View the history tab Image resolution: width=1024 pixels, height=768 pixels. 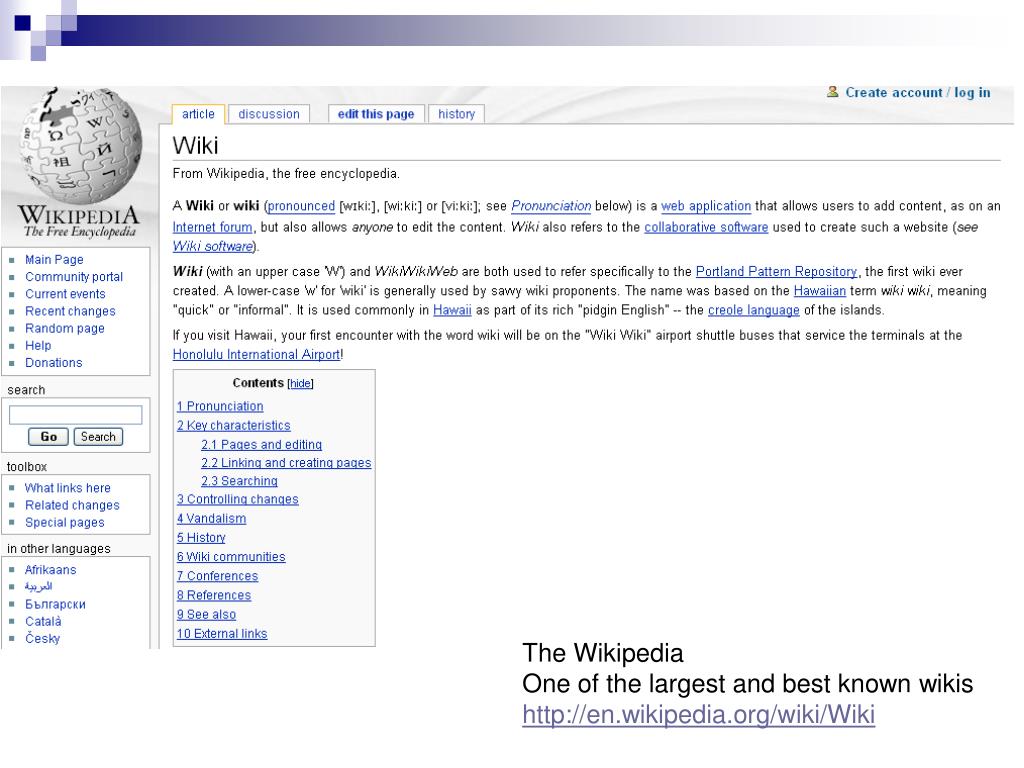456,114
